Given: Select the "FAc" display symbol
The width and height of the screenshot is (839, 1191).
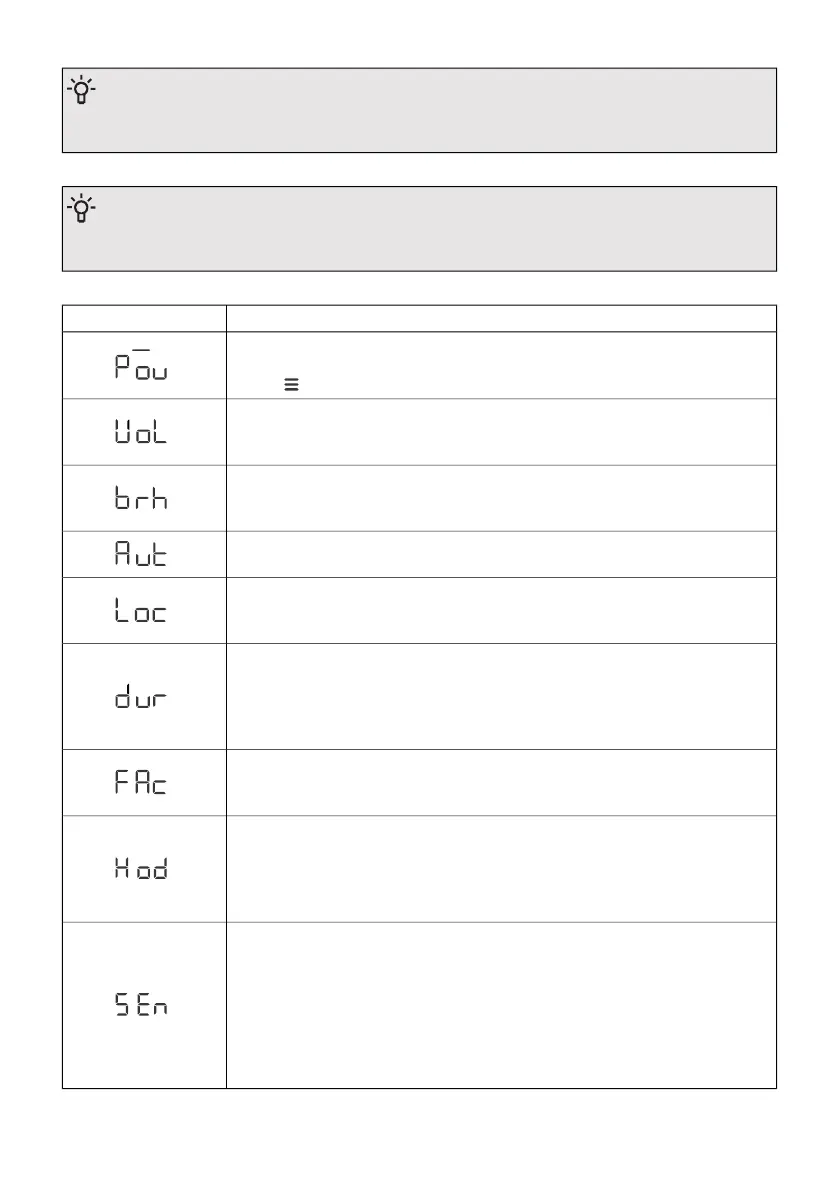Looking at the screenshot, I should point(141,783).
